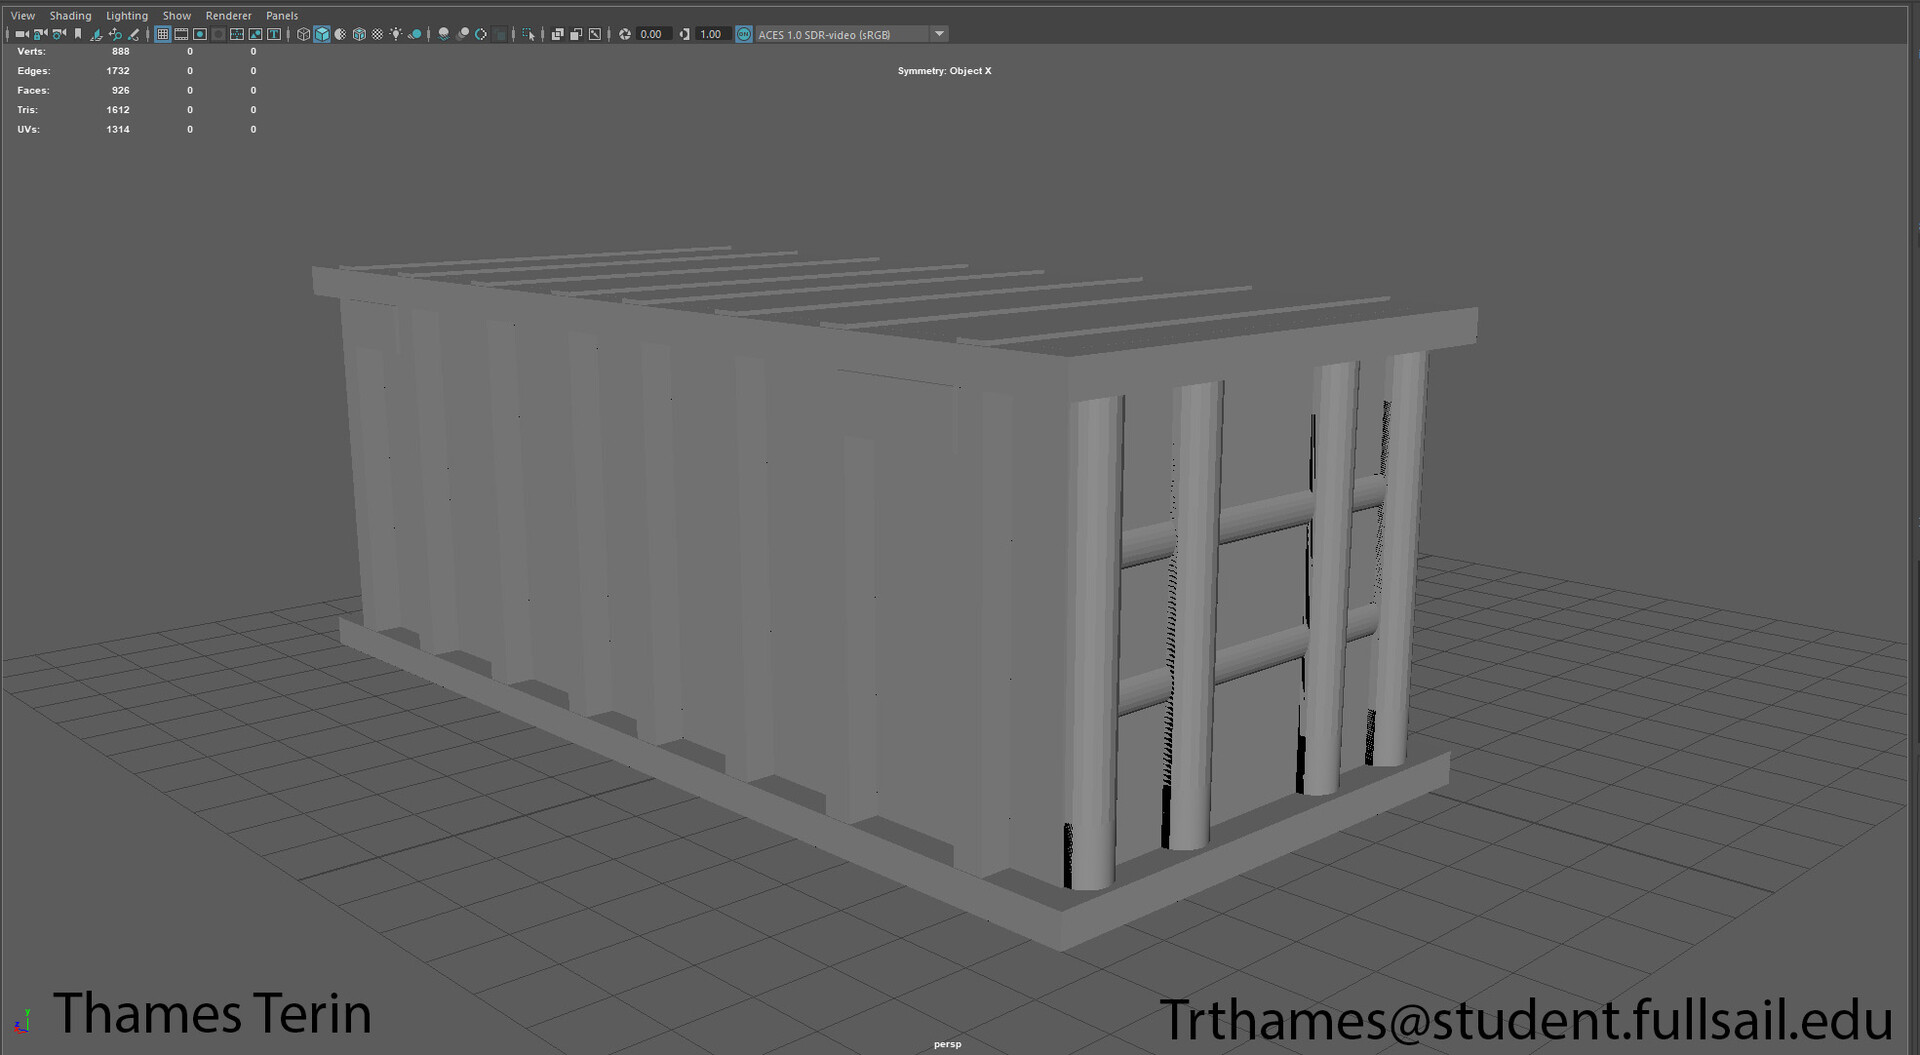Click the Exposure aperture icon
The width and height of the screenshot is (1920, 1055).
click(x=625, y=34)
